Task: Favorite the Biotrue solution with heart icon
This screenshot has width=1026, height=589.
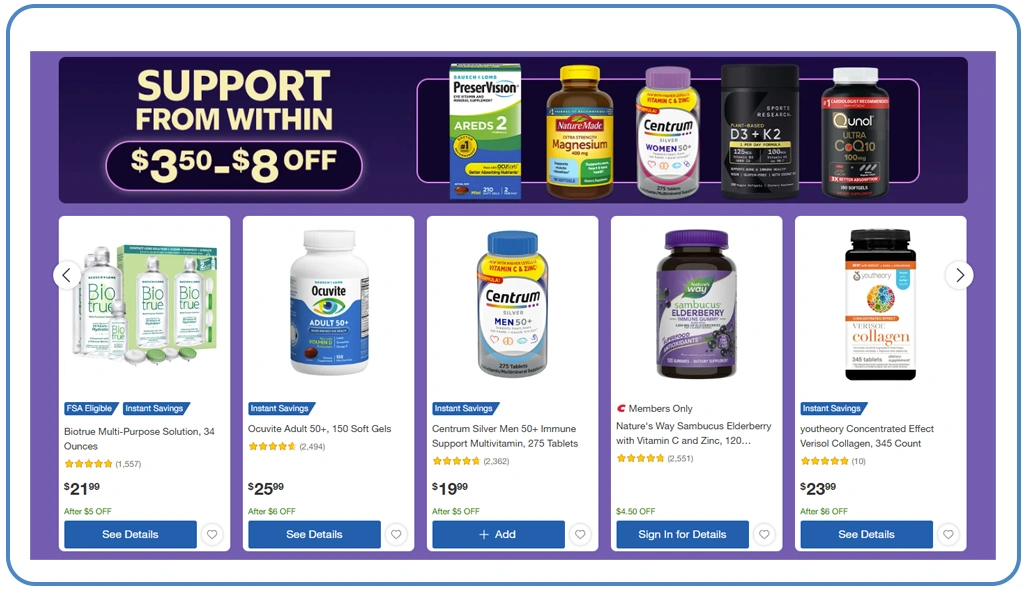Action: pos(212,535)
